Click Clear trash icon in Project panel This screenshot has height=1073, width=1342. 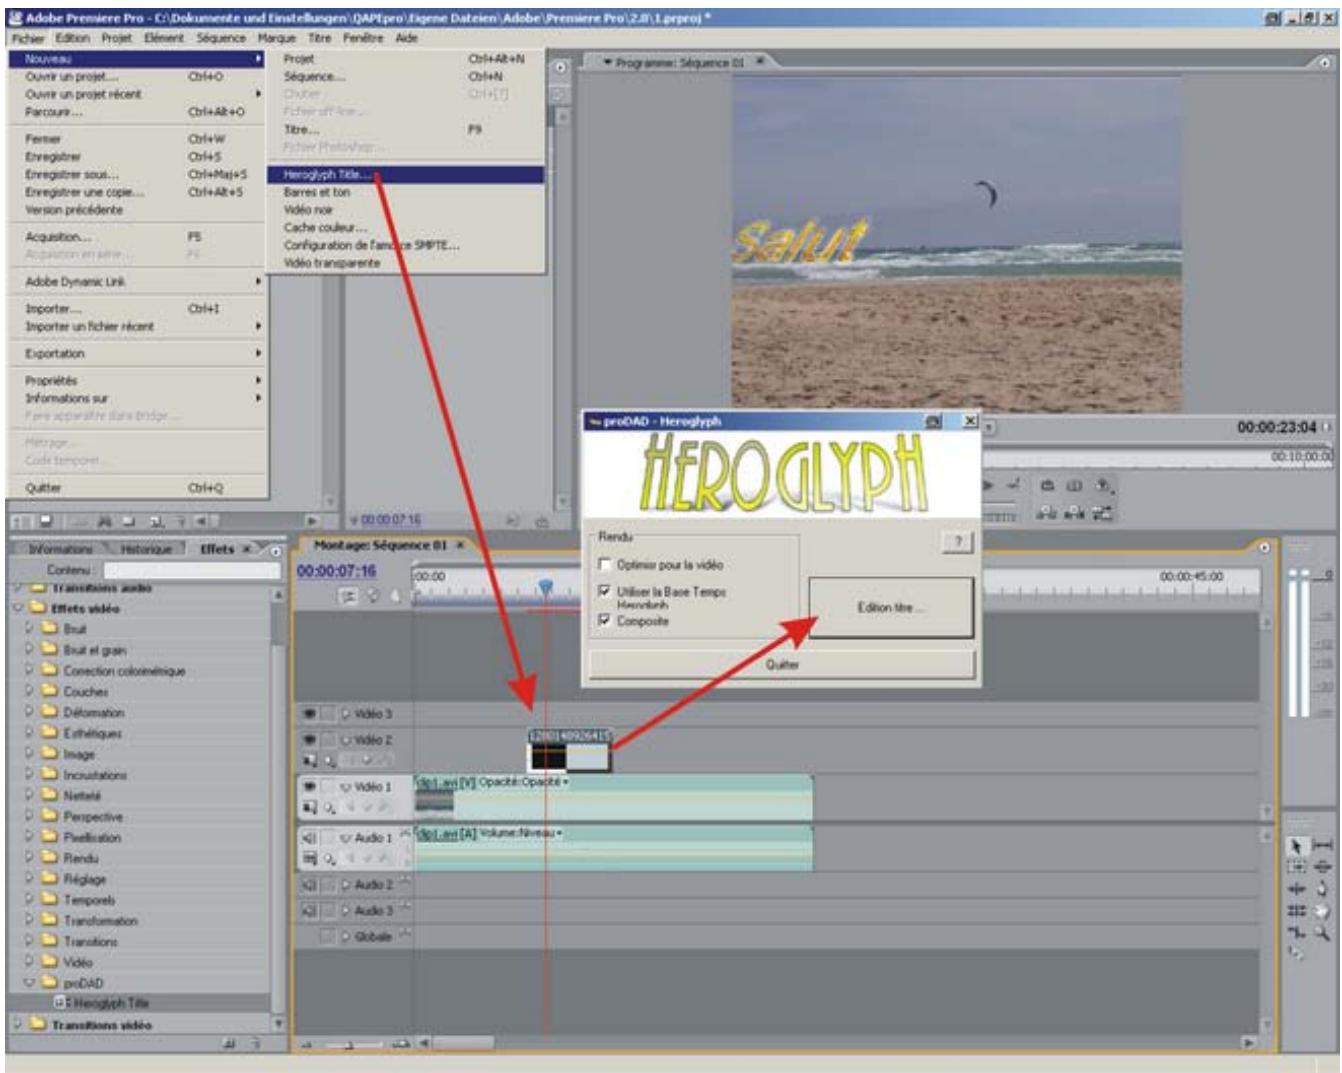[182, 521]
